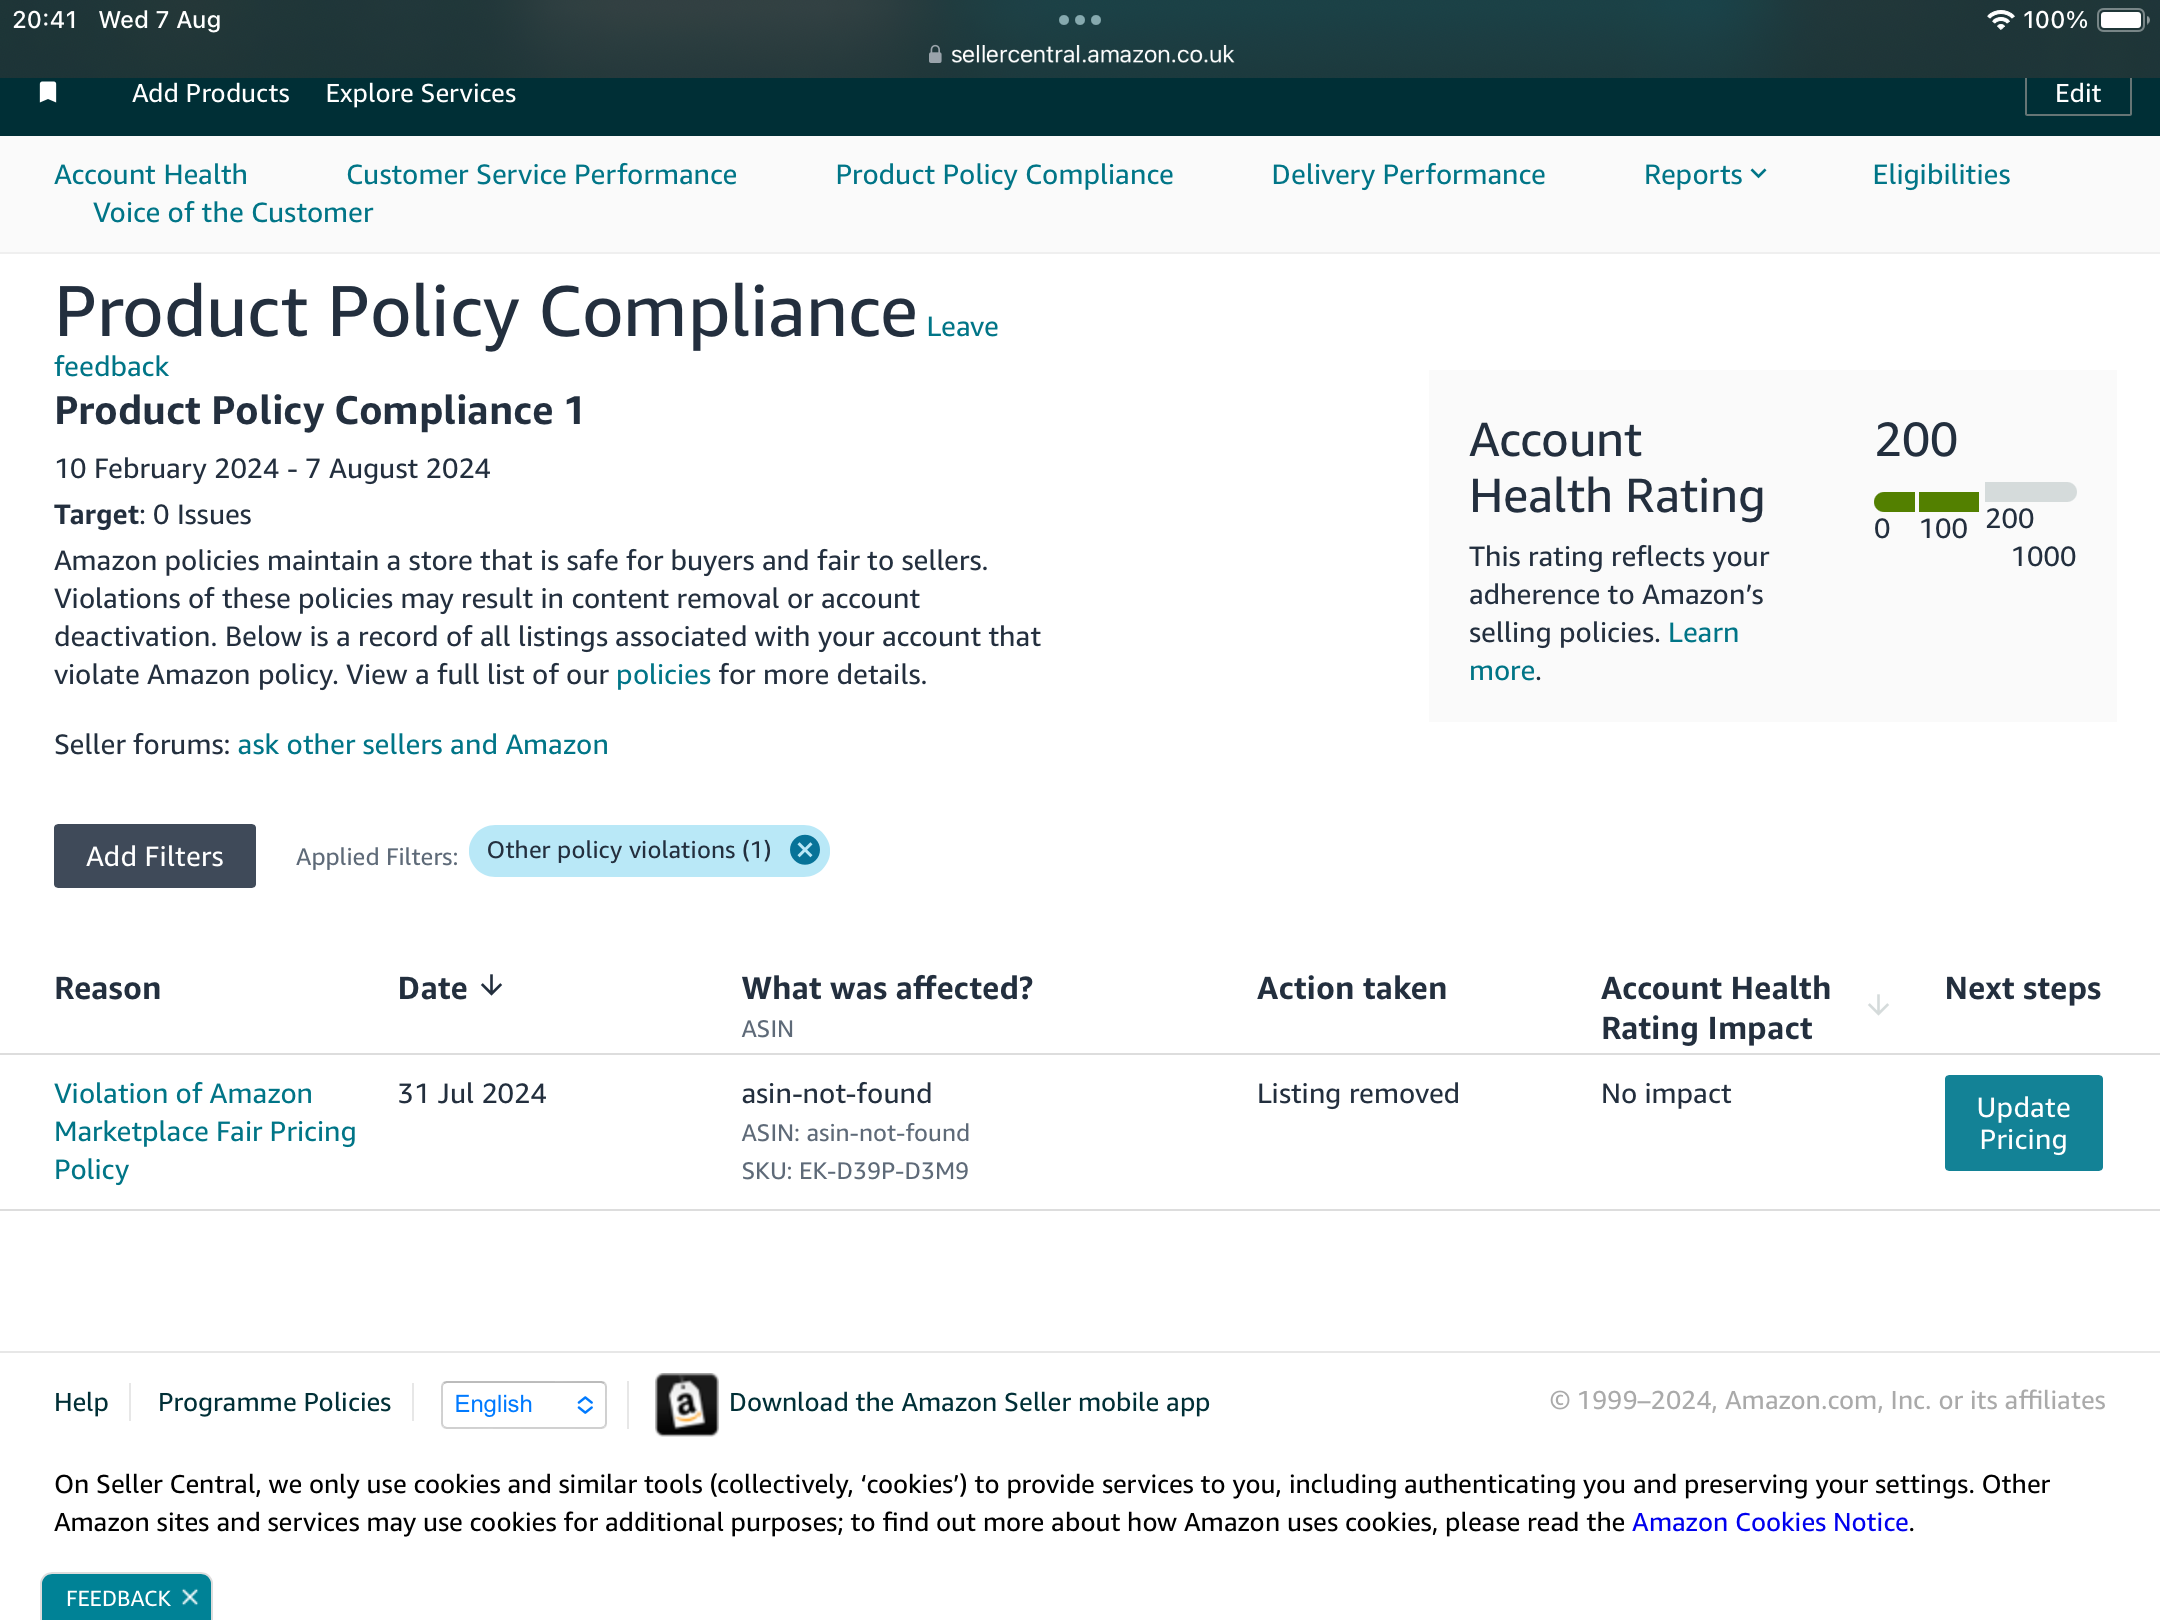Open Voice of the Customer tab
This screenshot has height=1620, width=2160.
point(233,212)
